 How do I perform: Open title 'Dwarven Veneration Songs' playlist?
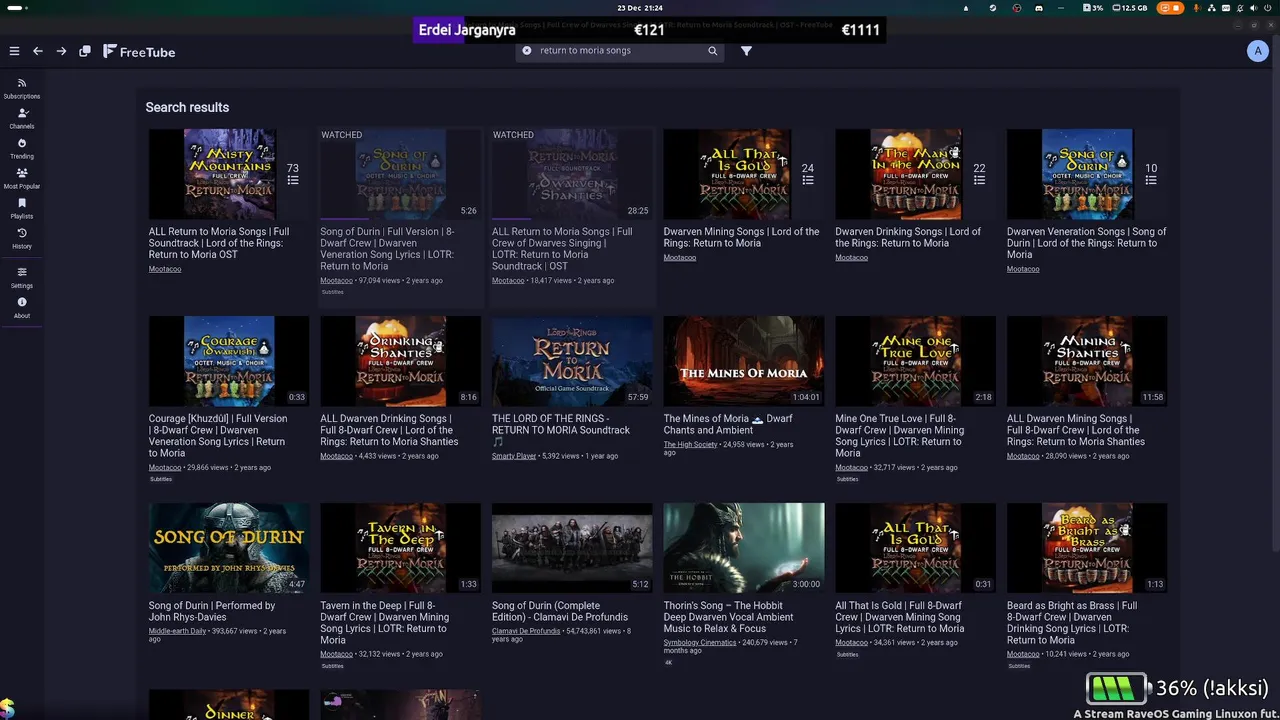[x=1087, y=243]
